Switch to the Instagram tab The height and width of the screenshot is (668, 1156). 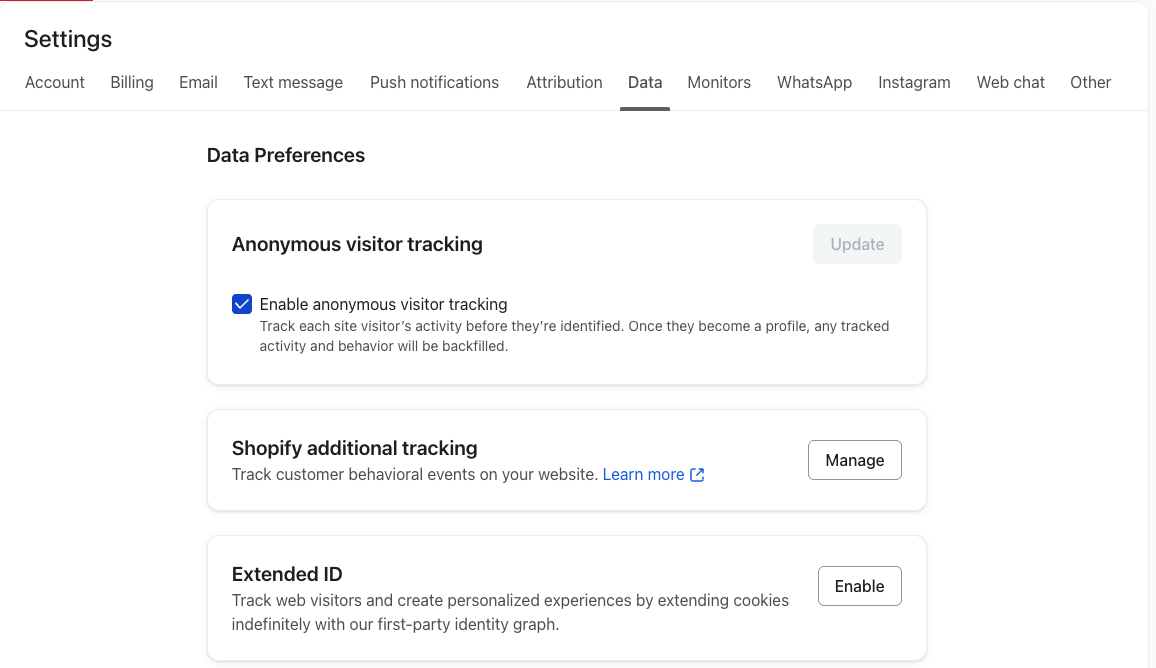914,83
